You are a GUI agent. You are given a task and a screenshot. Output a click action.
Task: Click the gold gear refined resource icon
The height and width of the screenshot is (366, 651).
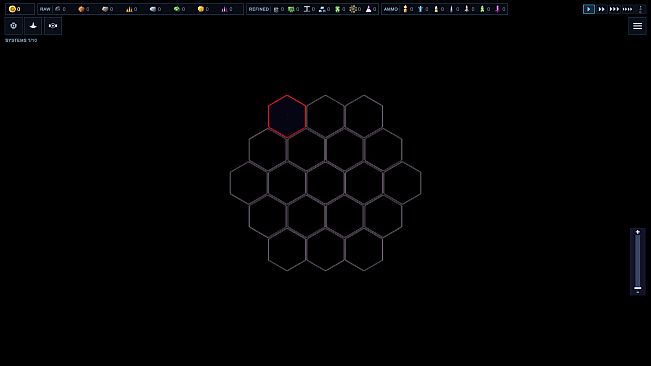pos(353,9)
